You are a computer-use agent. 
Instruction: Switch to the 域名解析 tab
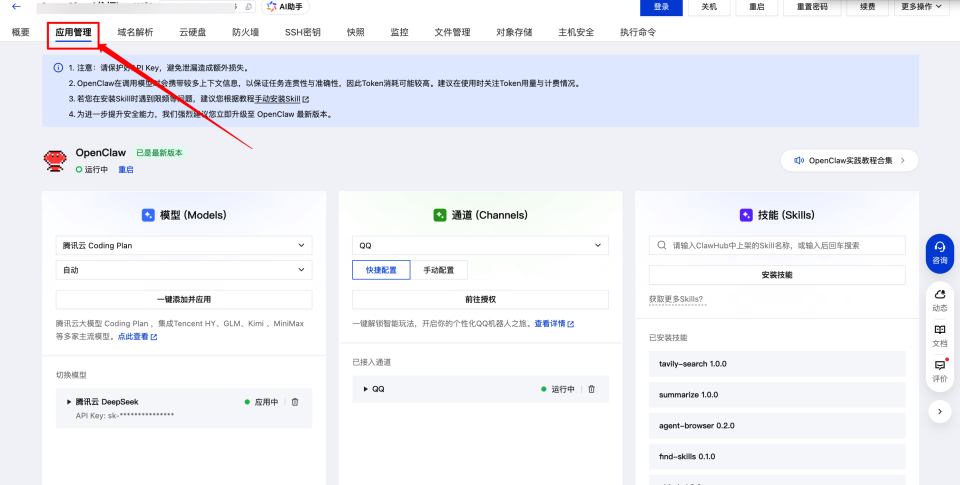[135, 32]
